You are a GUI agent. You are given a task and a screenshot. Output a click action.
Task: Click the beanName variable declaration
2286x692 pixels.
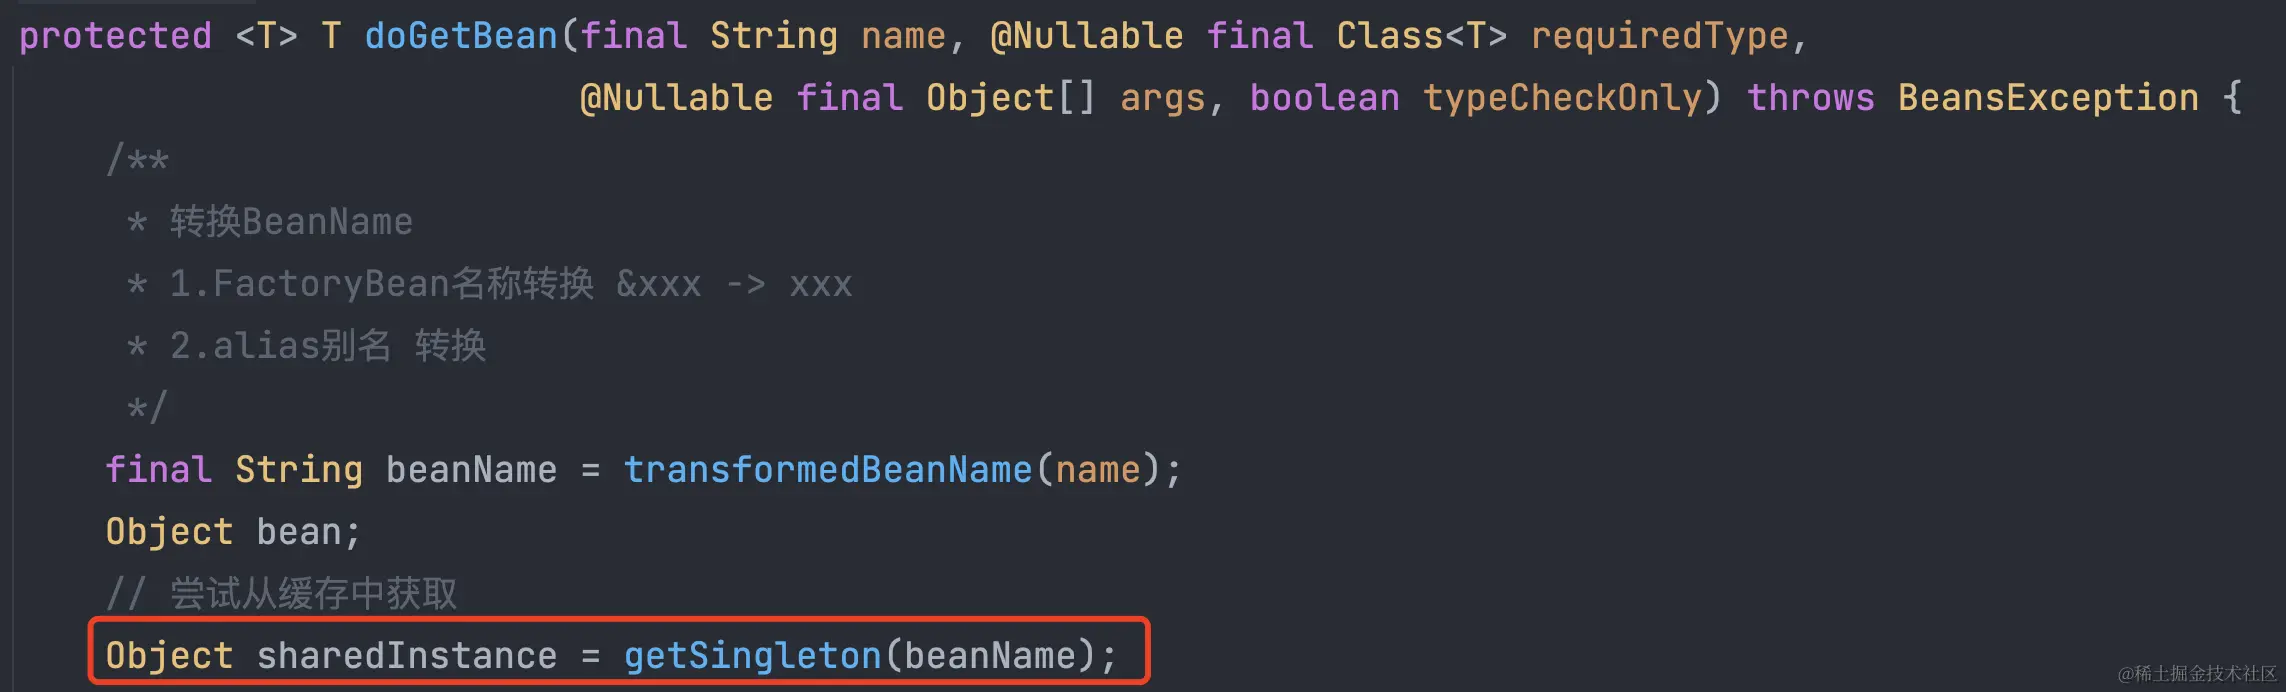pos(472,470)
